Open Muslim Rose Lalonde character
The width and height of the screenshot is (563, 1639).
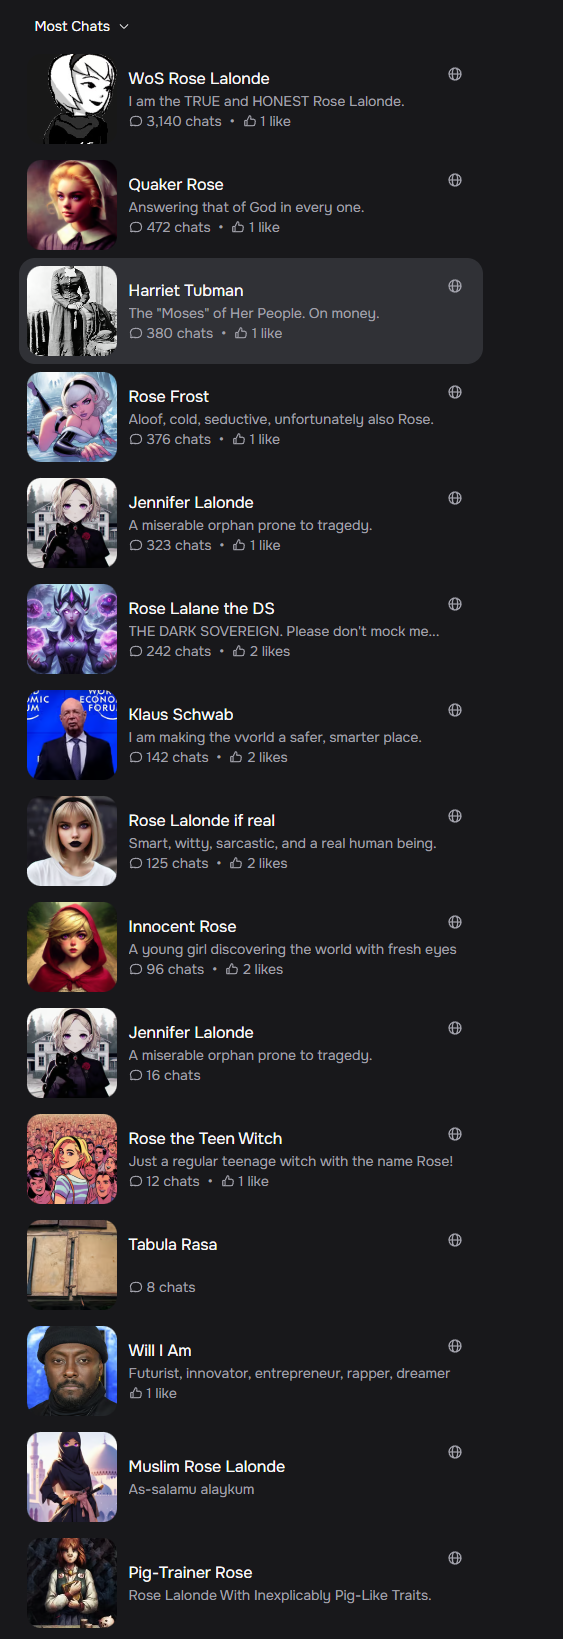point(251,1477)
